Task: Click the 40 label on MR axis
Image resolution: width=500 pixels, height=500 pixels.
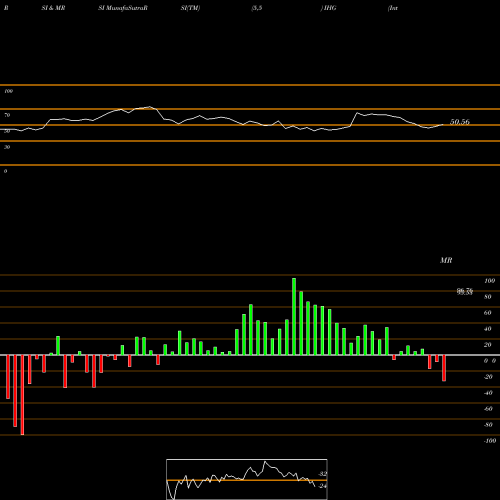Action: 488,329
